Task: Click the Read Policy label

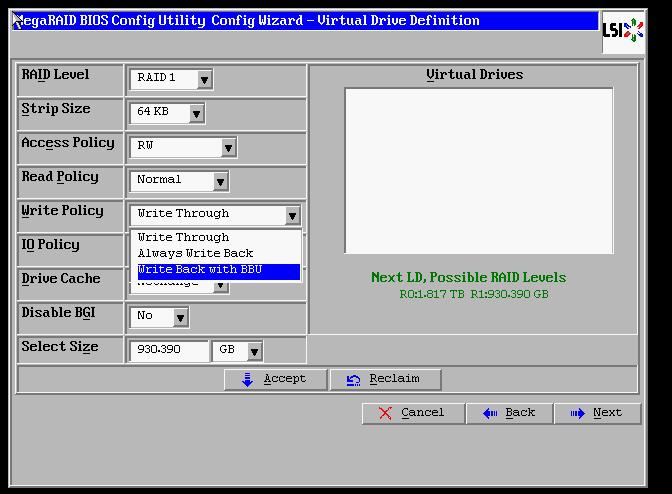Action: [60, 177]
